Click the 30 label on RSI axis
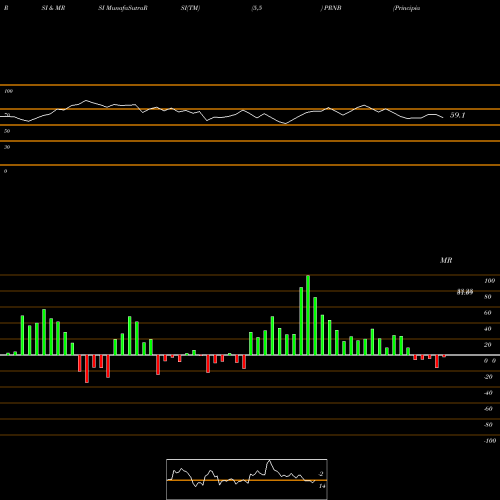Screen dimensions: 500x500 [x=7, y=147]
